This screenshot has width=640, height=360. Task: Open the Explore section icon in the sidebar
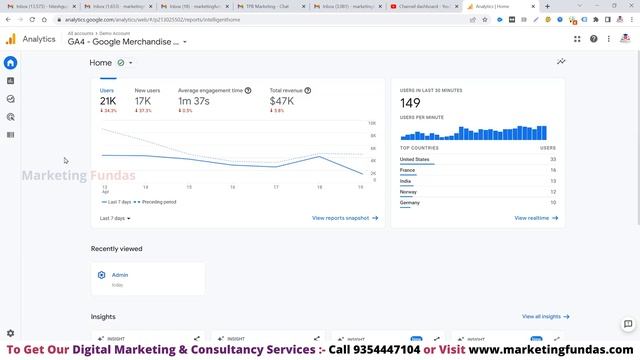pyautogui.click(x=11, y=99)
